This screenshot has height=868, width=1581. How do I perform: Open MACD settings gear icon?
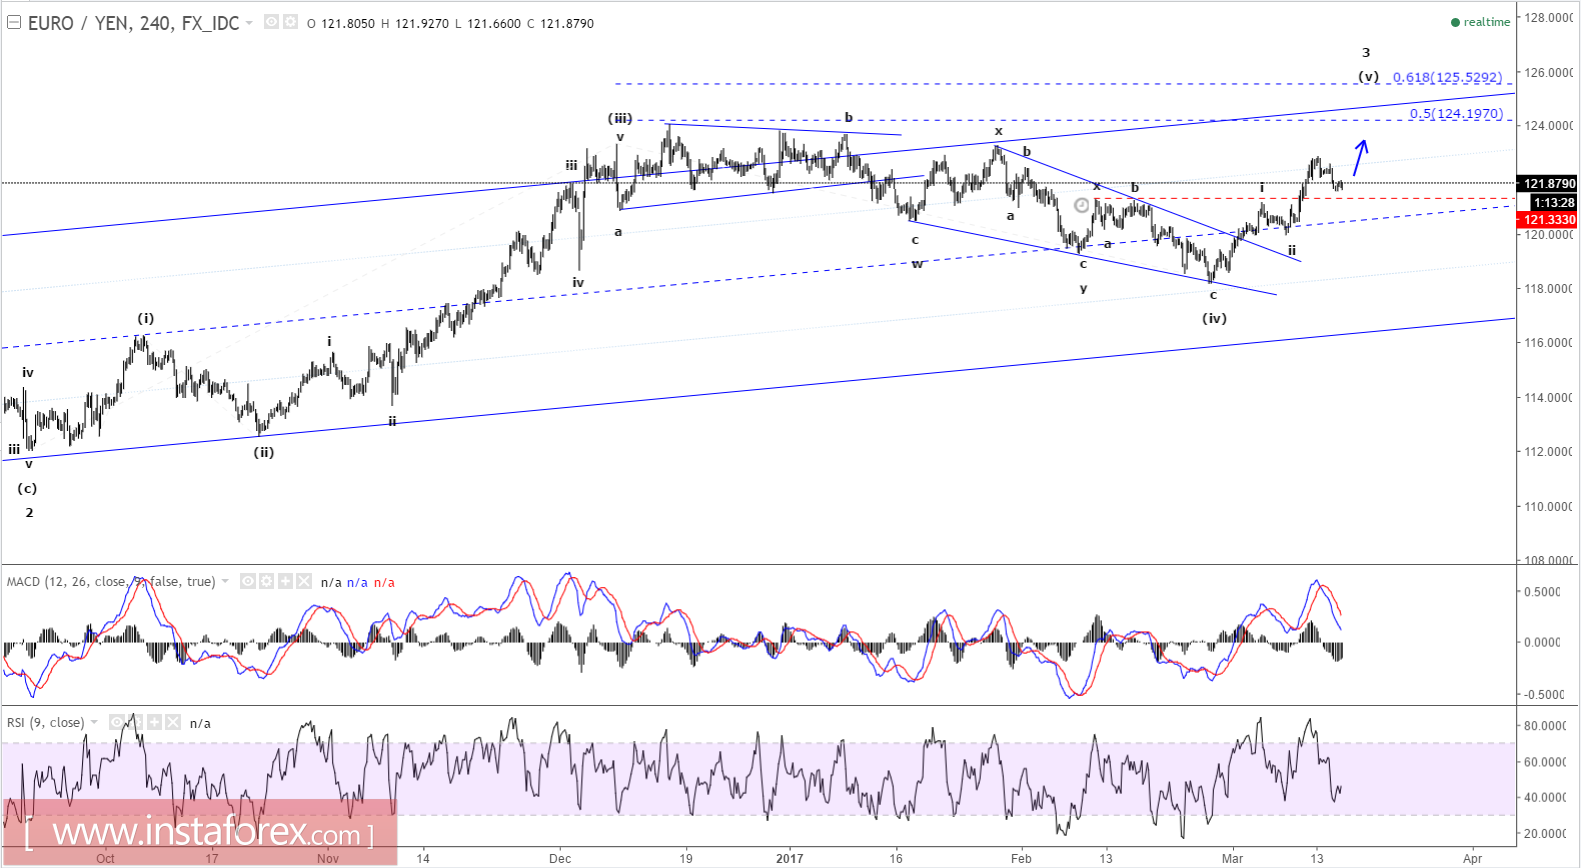click(x=267, y=581)
